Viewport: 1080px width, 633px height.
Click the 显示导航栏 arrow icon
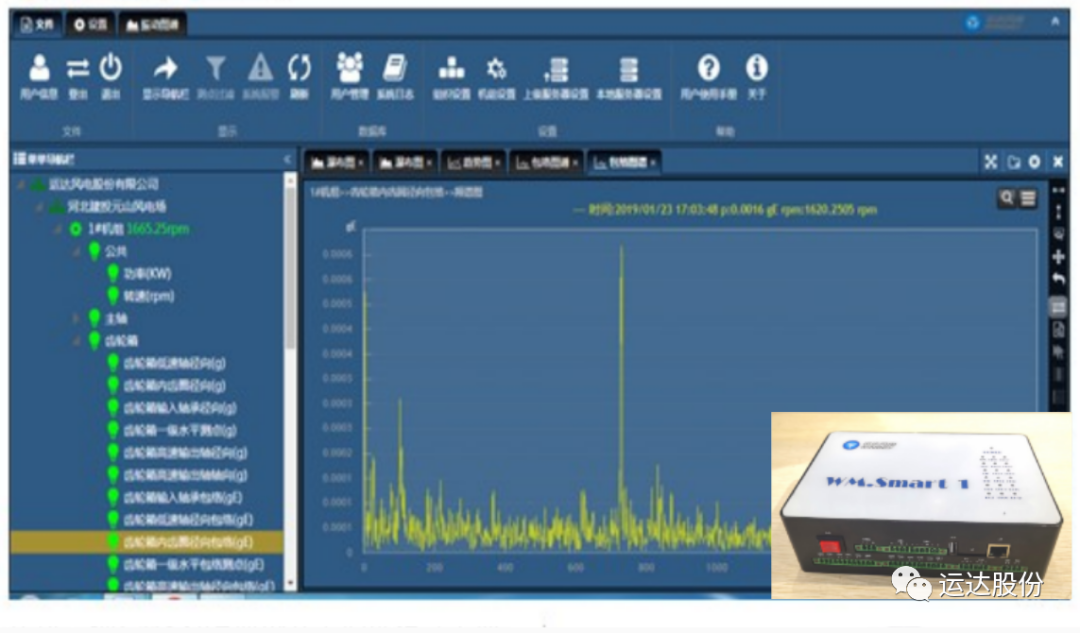tap(165, 68)
